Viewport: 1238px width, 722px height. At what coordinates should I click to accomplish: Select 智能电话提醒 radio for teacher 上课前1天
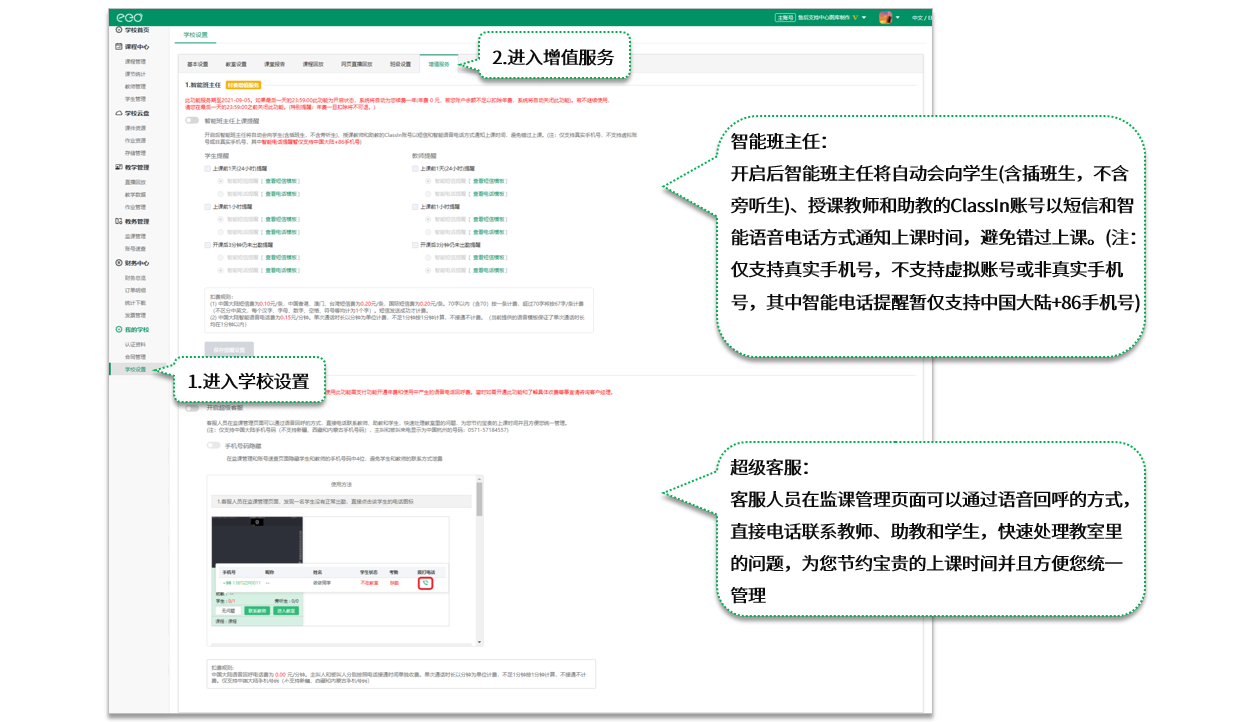(x=428, y=193)
